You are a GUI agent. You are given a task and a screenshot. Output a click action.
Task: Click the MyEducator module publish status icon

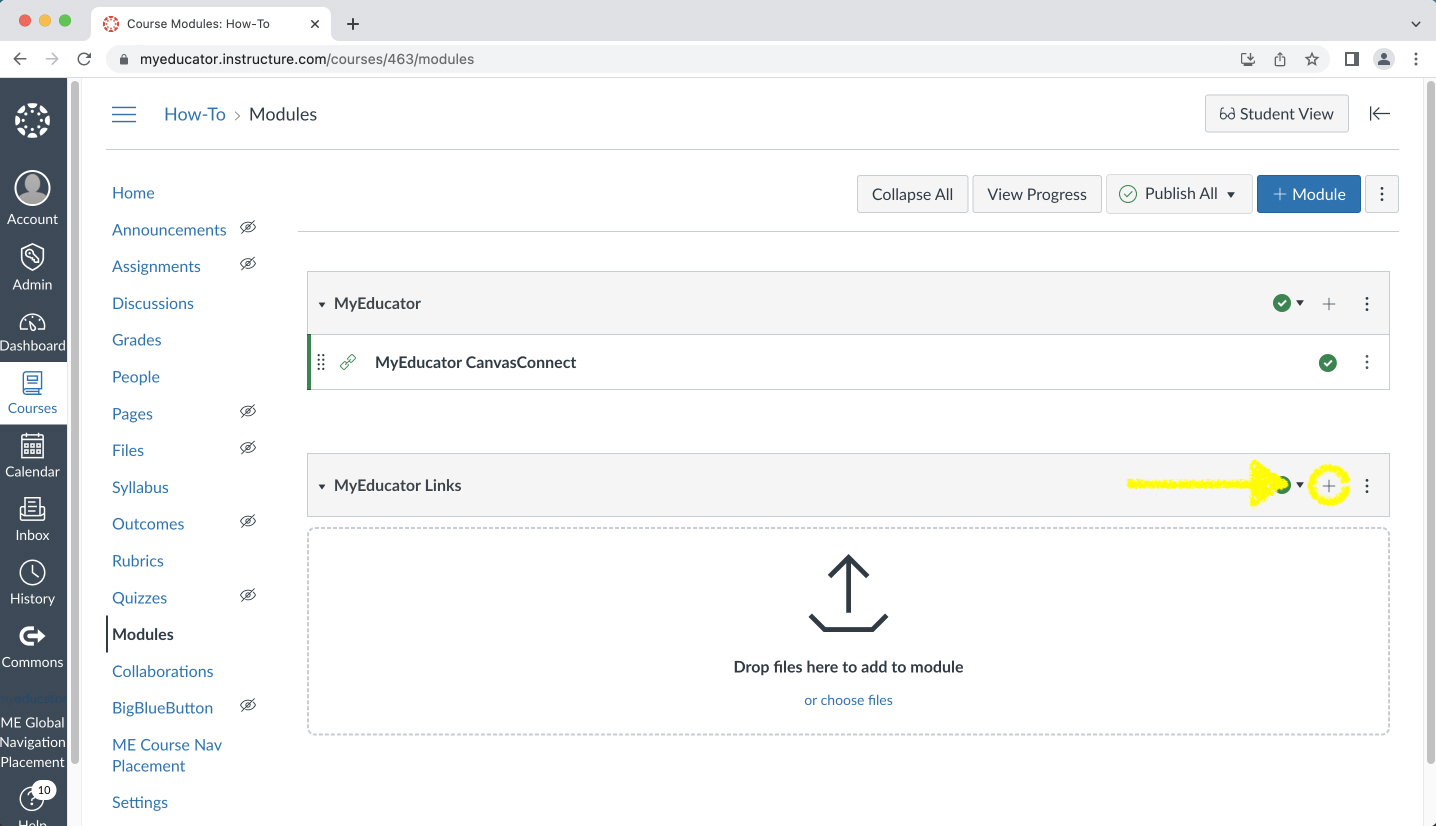[x=1282, y=303]
